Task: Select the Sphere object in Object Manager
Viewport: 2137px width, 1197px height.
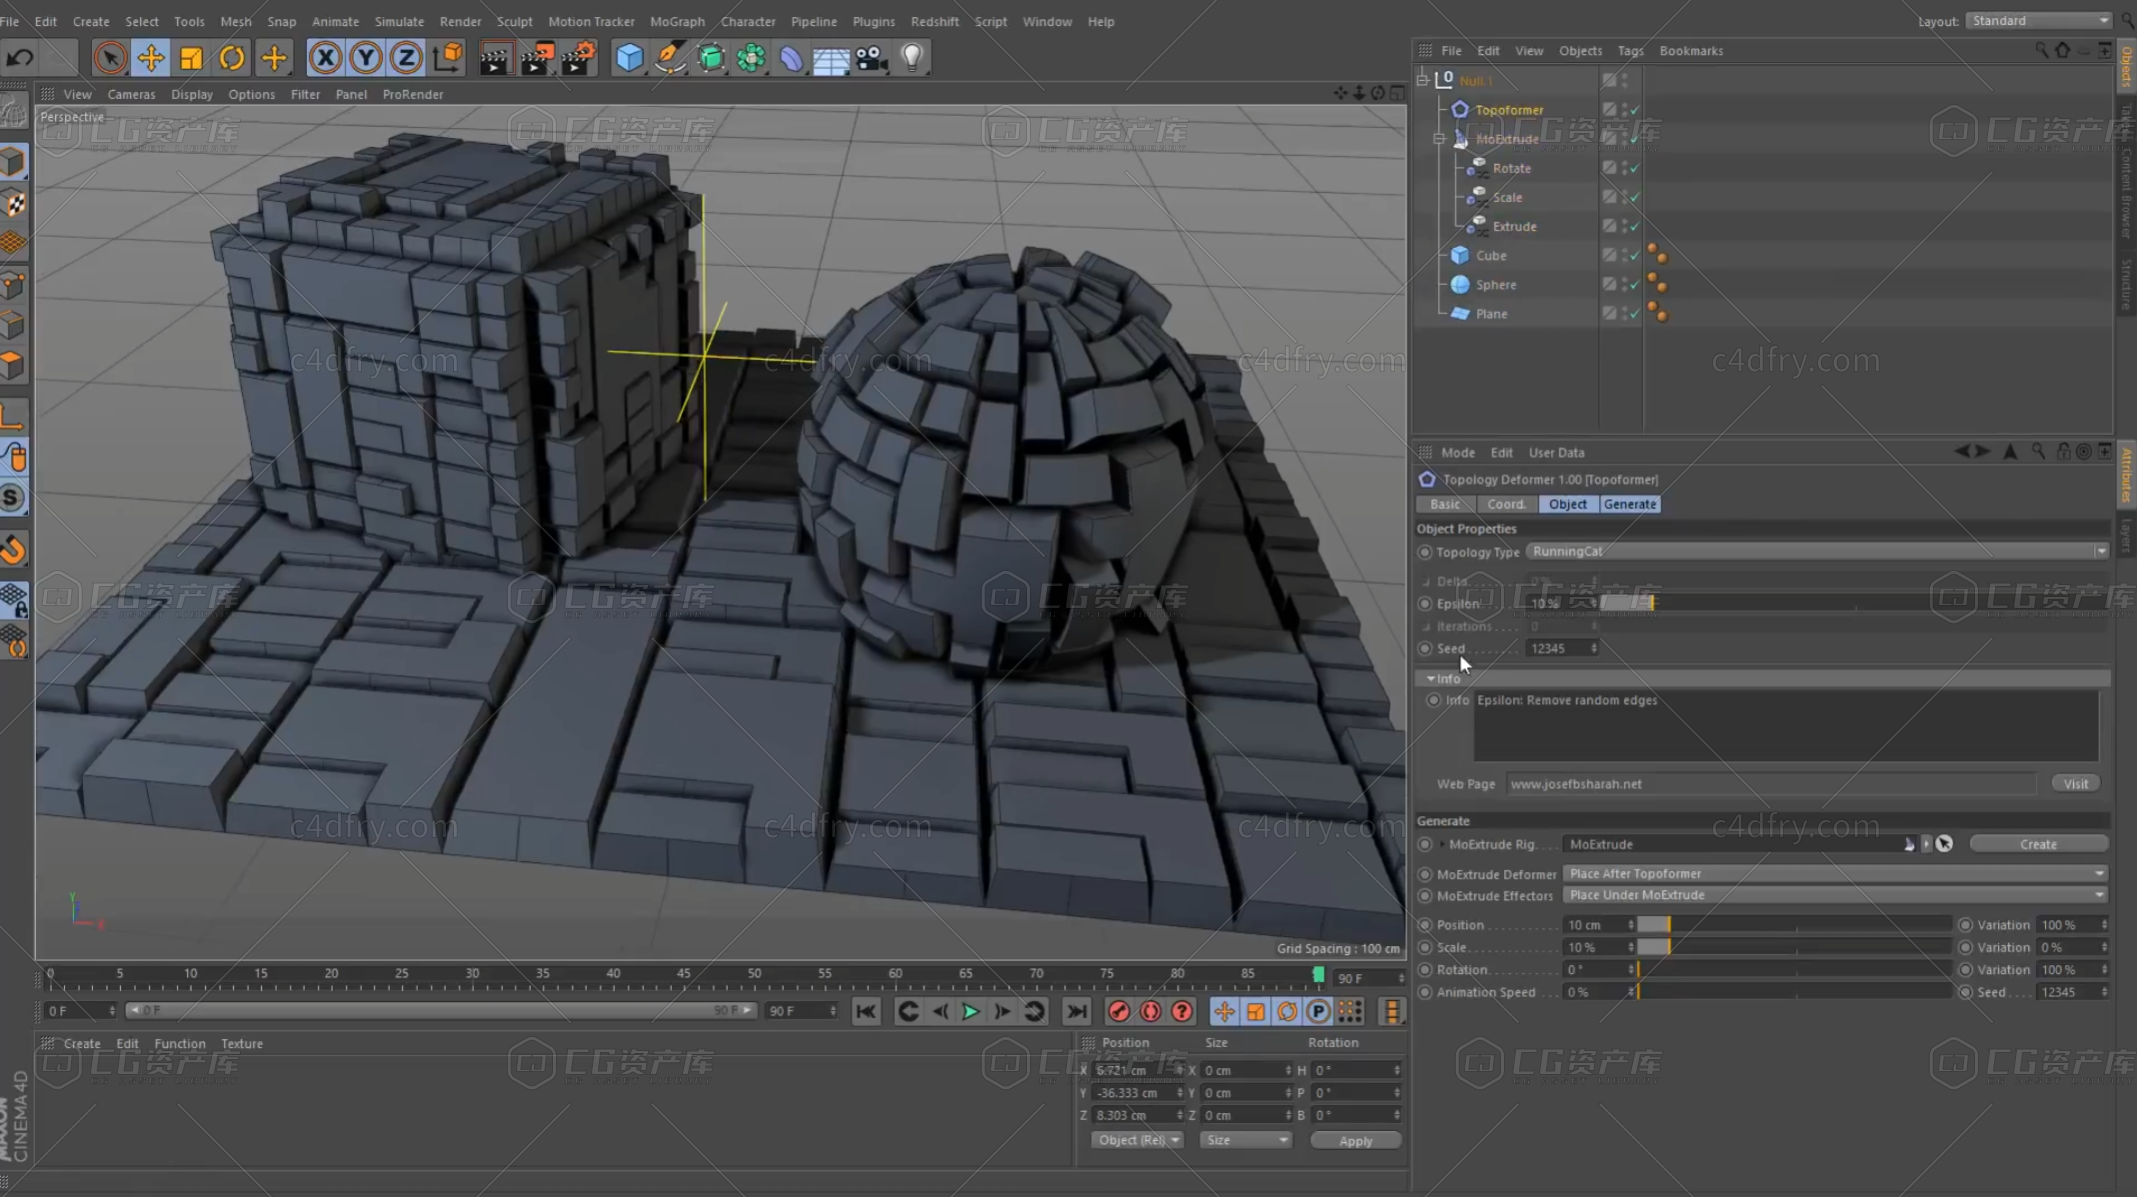Action: (x=1496, y=285)
